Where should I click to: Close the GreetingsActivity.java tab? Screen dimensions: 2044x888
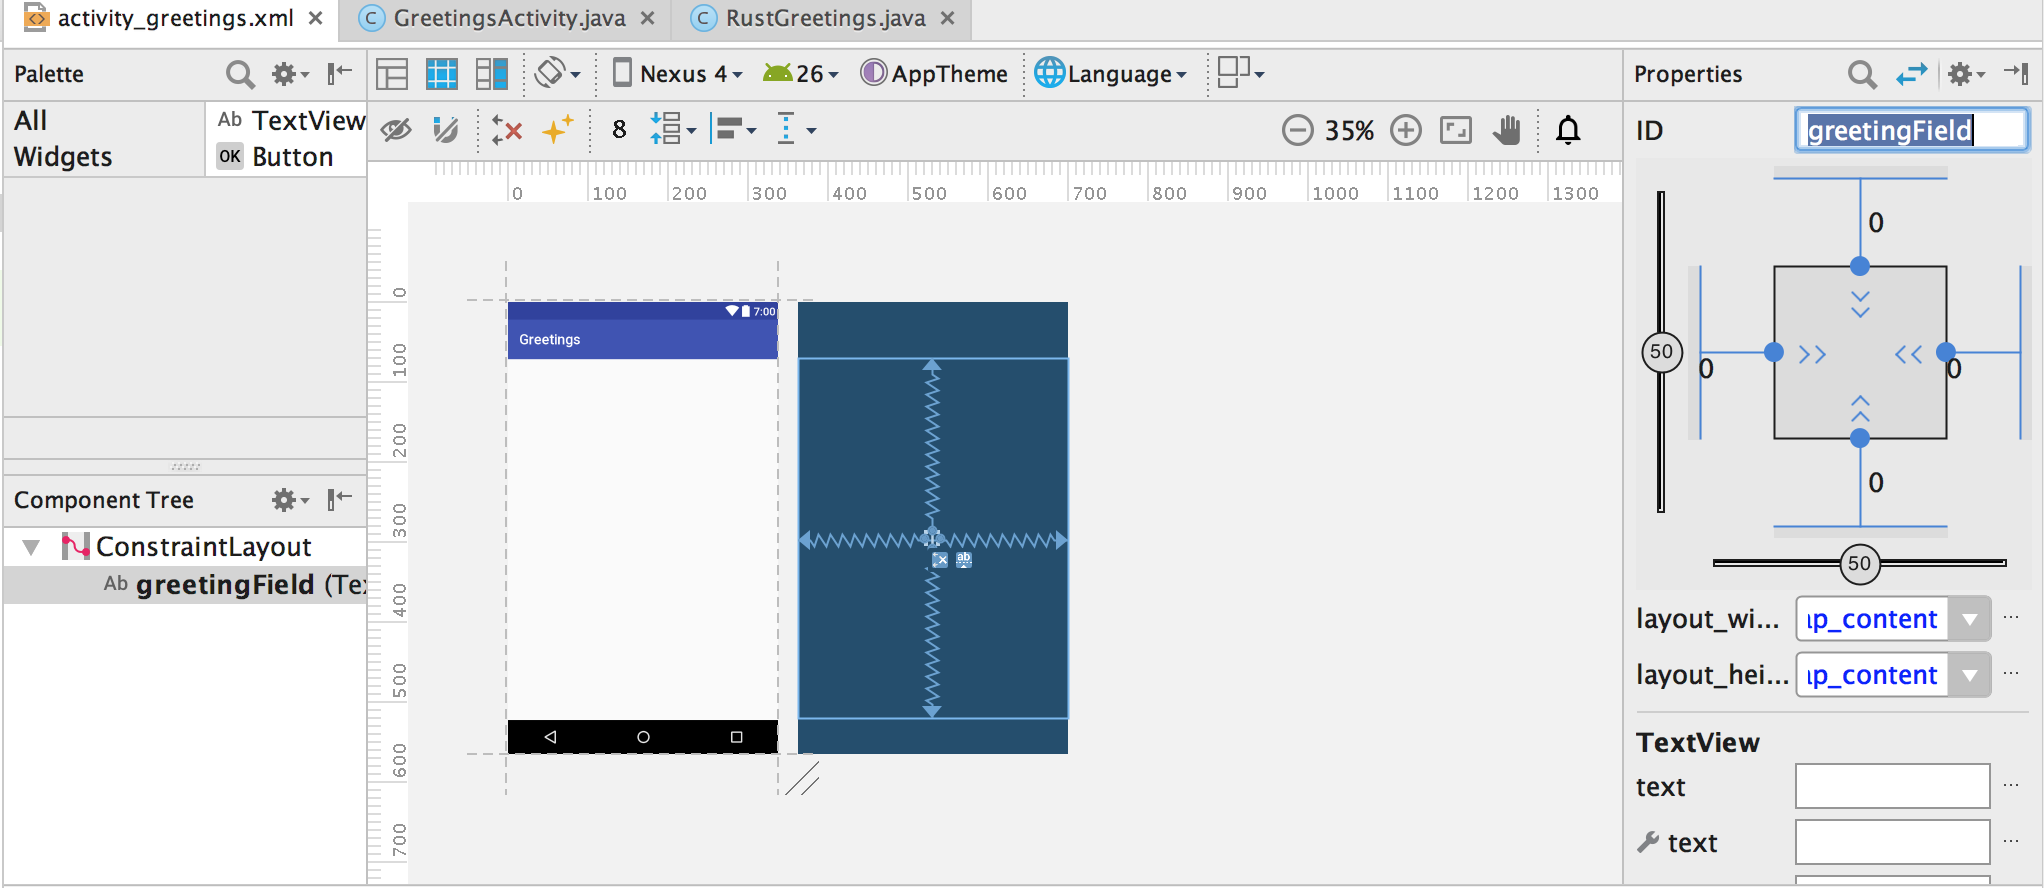click(x=647, y=18)
